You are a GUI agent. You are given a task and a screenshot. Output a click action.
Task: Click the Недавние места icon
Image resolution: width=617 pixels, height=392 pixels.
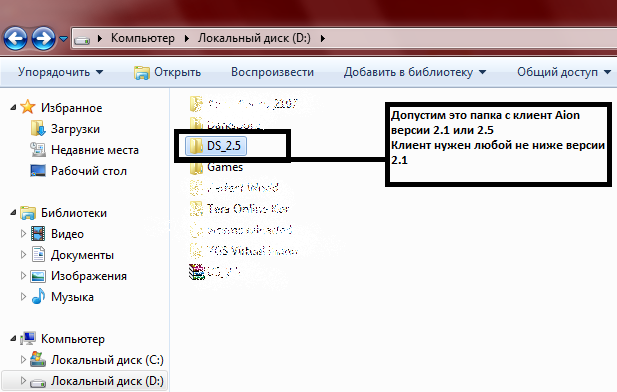coord(38,149)
